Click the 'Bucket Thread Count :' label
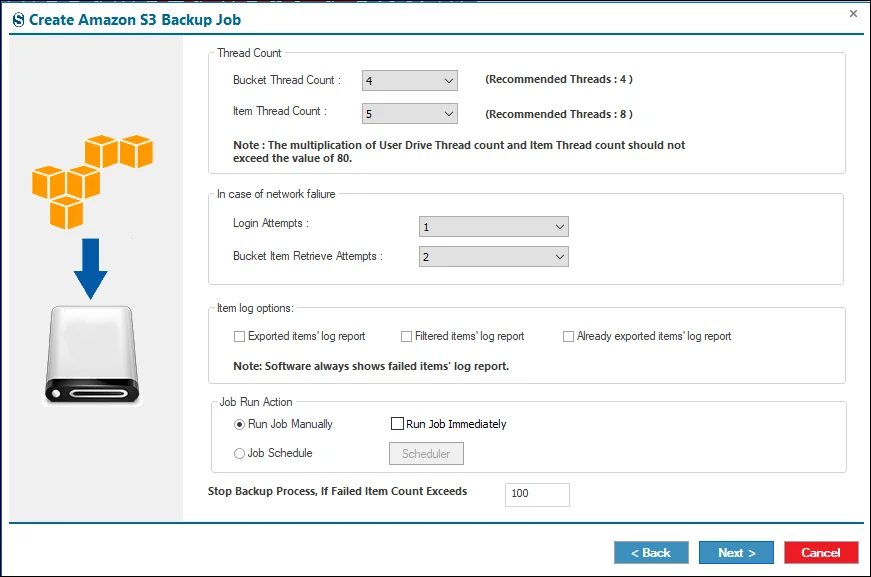 click(287, 80)
